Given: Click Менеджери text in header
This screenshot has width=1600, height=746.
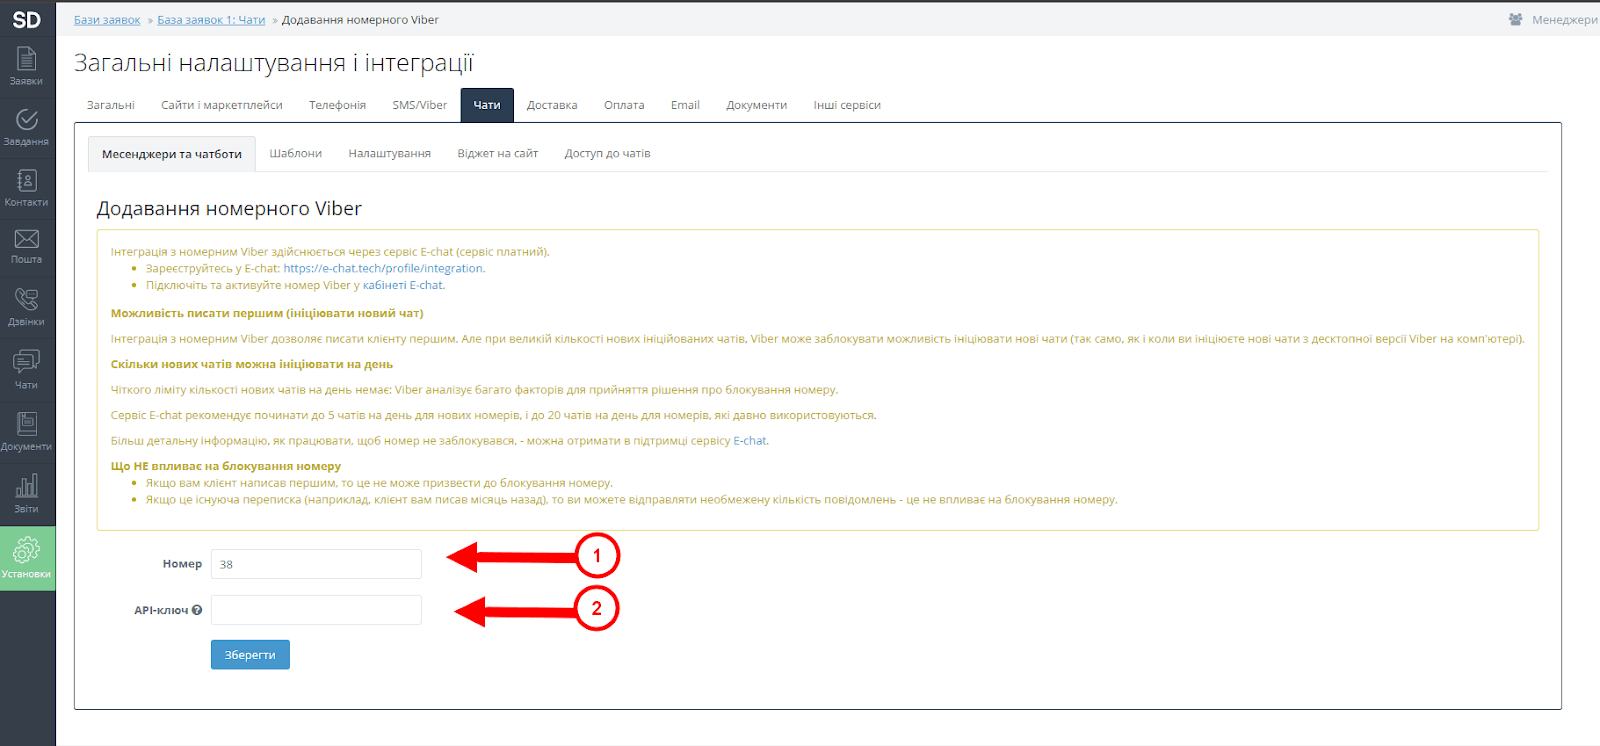Looking at the screenshot, I should click(1564, 20).
